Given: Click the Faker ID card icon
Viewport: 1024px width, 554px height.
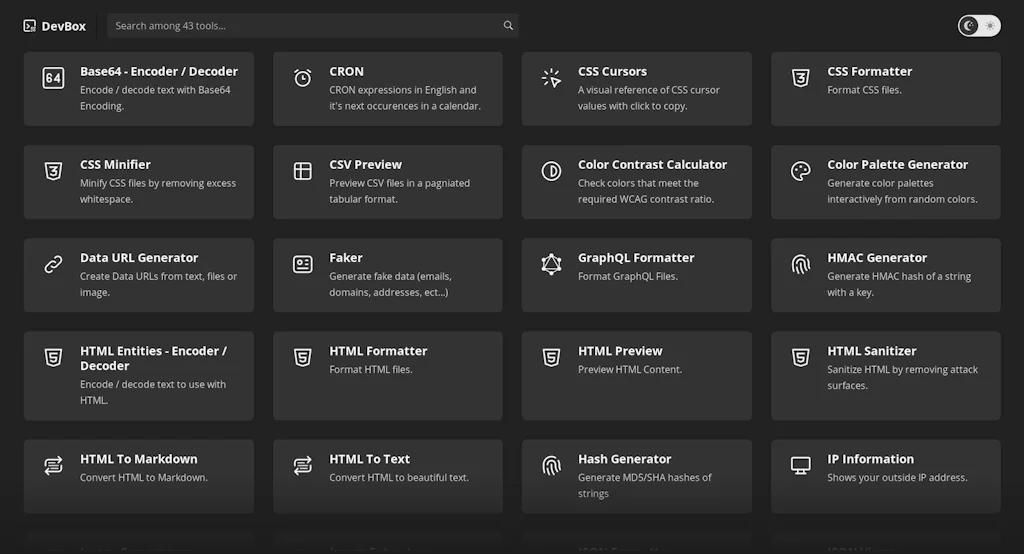Looking at the screenshot, I should tap(302, 264).
